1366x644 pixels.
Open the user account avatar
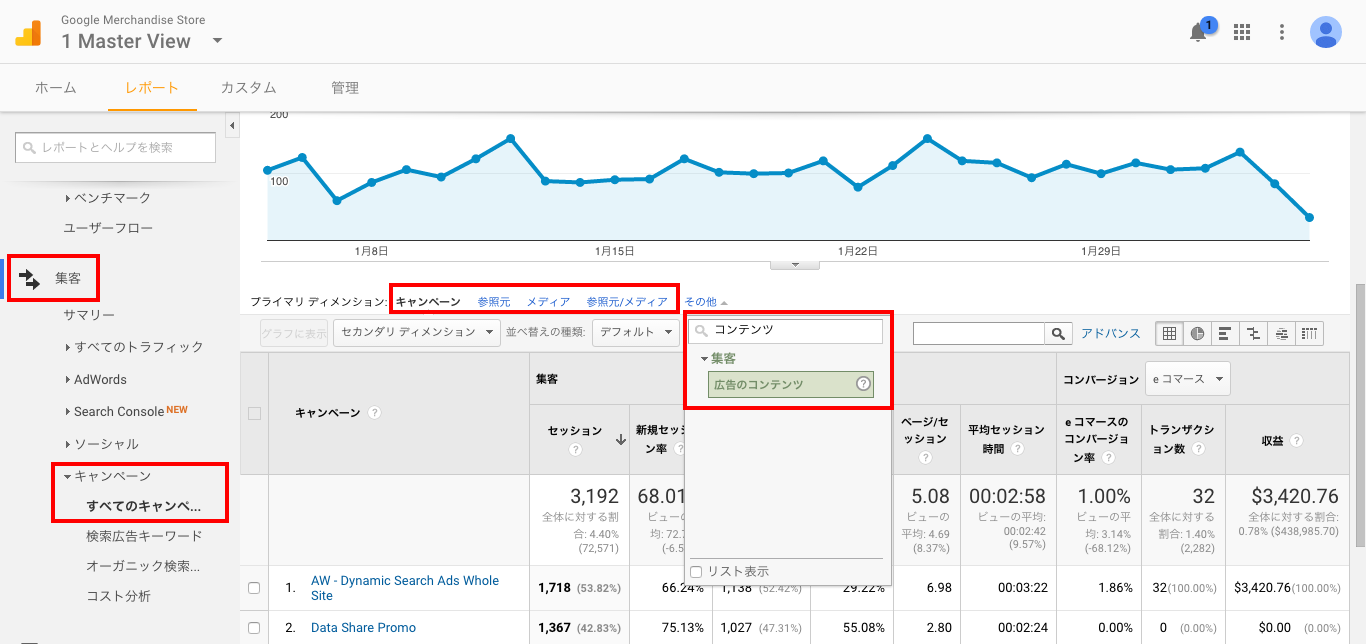[1326, 32]
